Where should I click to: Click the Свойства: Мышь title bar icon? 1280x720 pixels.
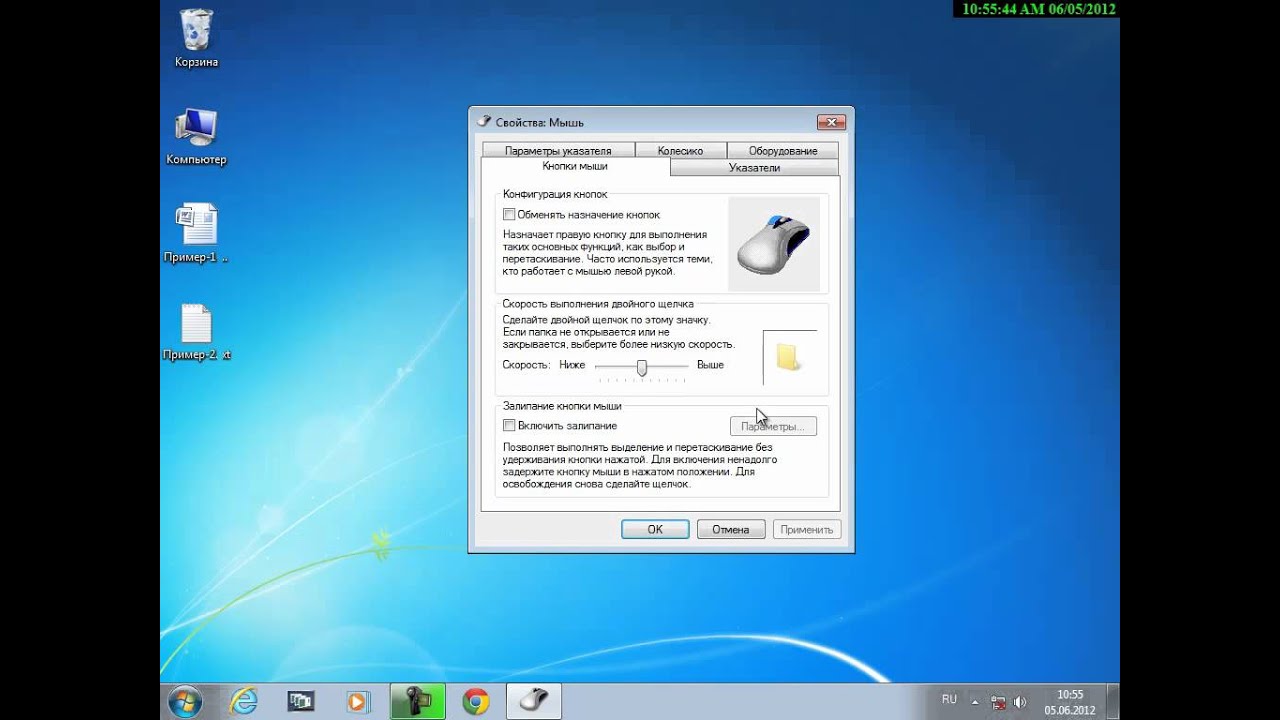point(484,122)
